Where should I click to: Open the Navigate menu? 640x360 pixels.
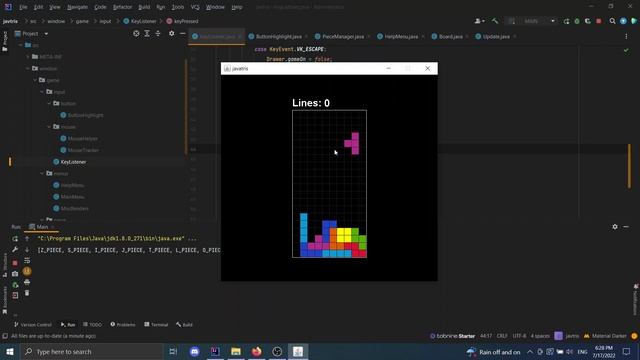pos(78,7)
